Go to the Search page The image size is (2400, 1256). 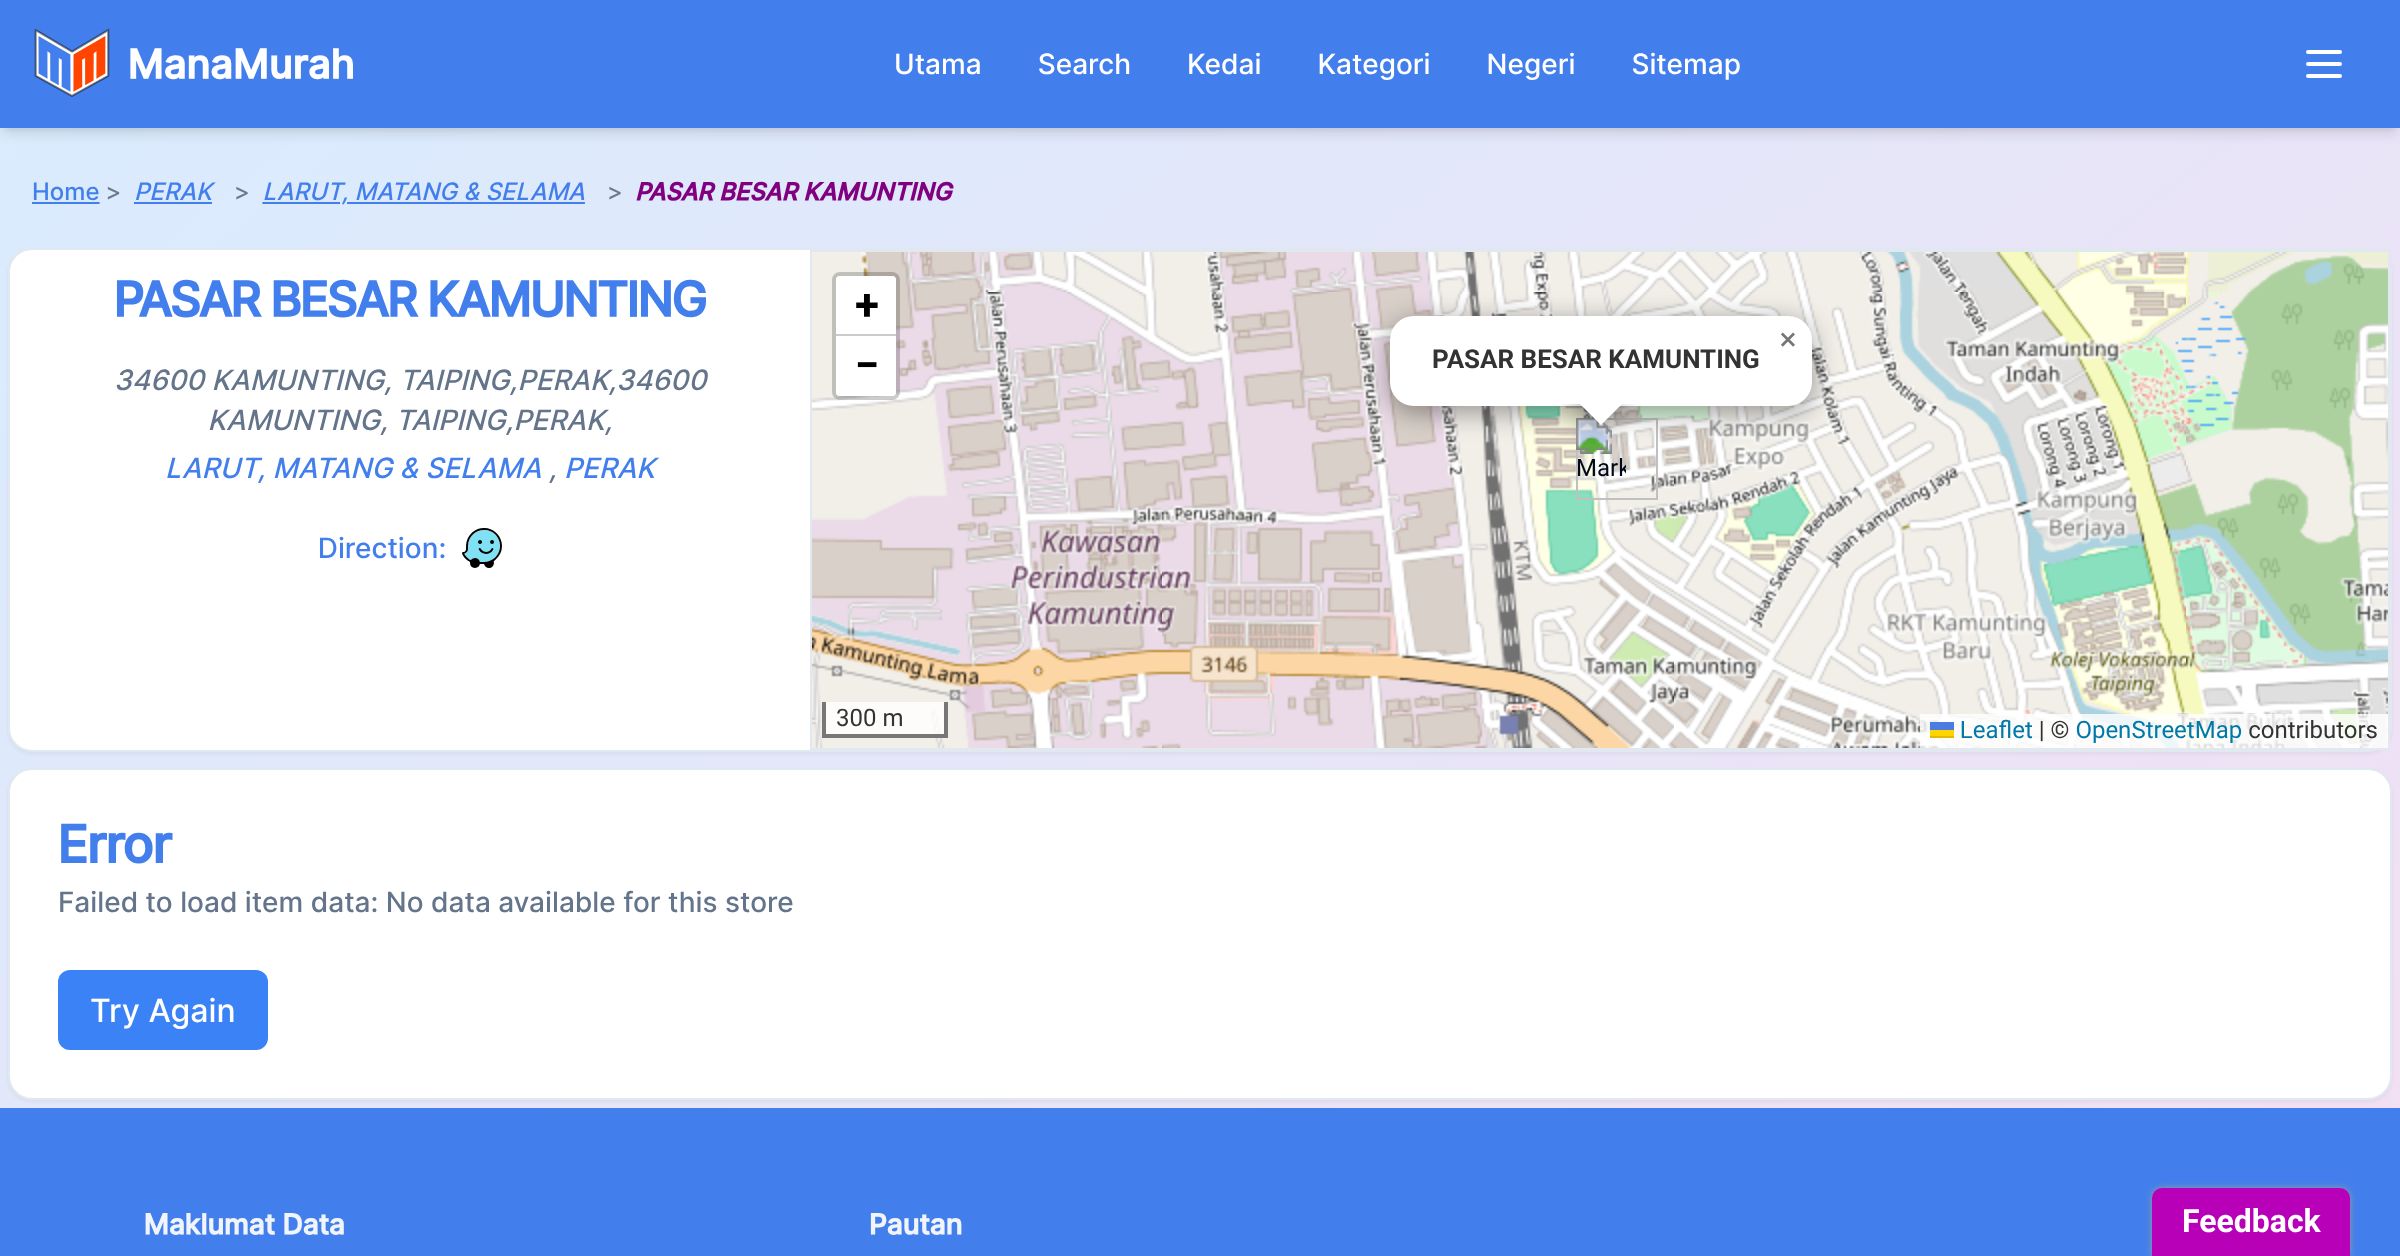pyautogui.click(x=1084, y=64)
